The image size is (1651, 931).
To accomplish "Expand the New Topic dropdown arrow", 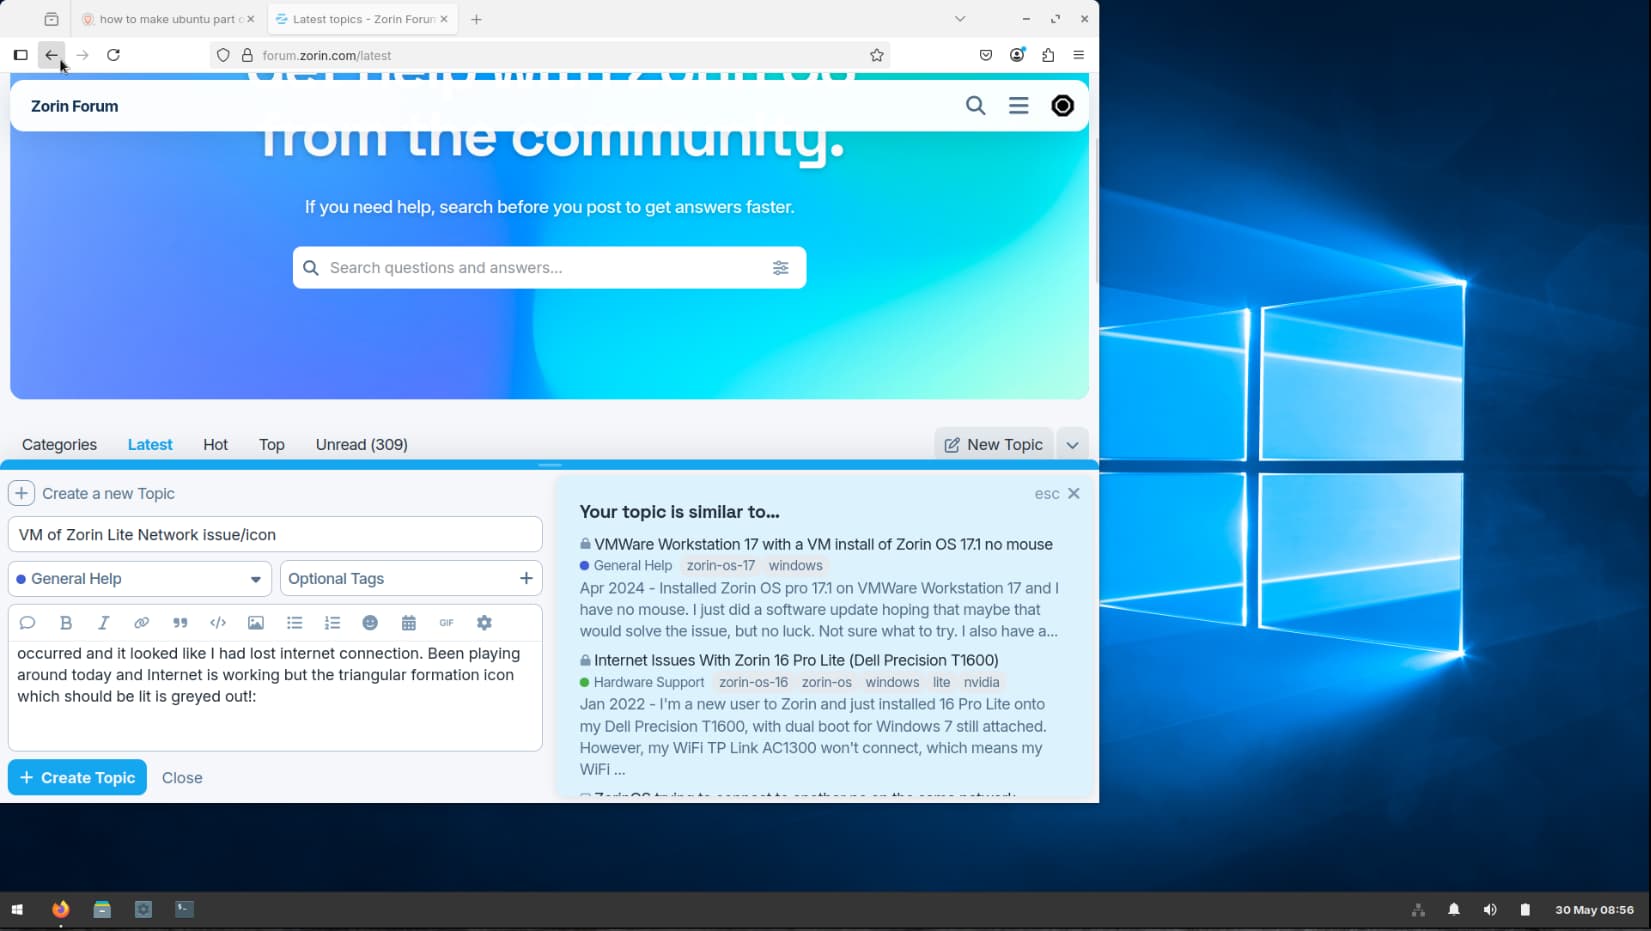I will point(1072,445).
